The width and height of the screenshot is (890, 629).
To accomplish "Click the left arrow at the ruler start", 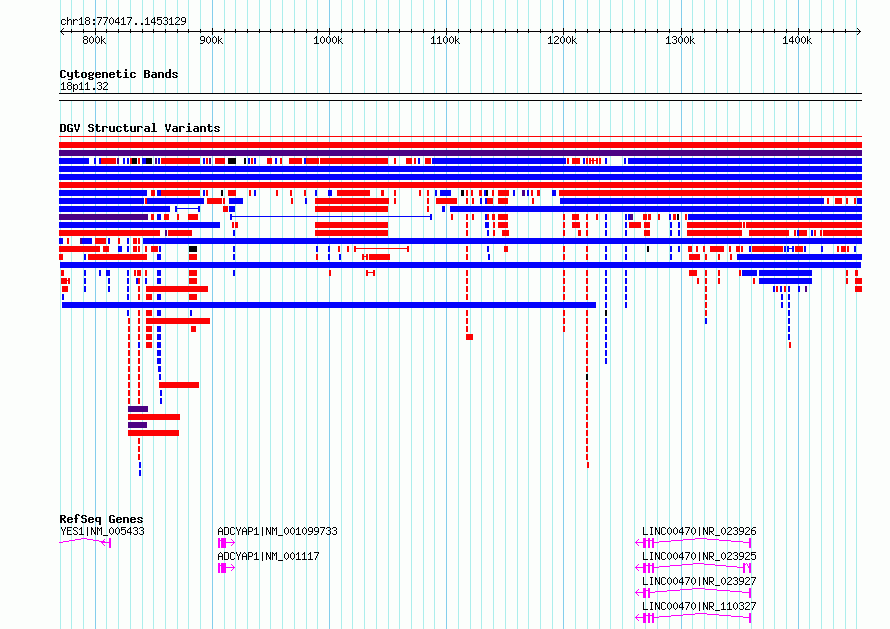I will 62,31.
